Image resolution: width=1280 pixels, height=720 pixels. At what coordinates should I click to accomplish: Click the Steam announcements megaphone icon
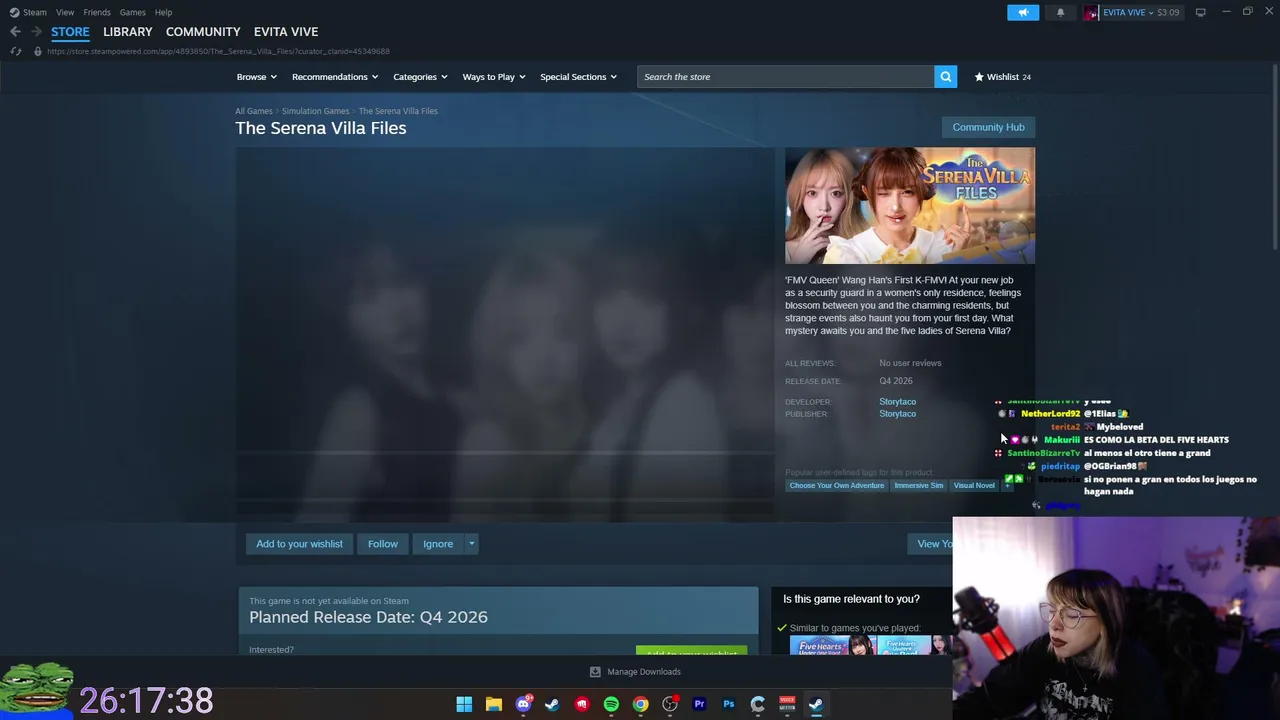(1023, 12)
